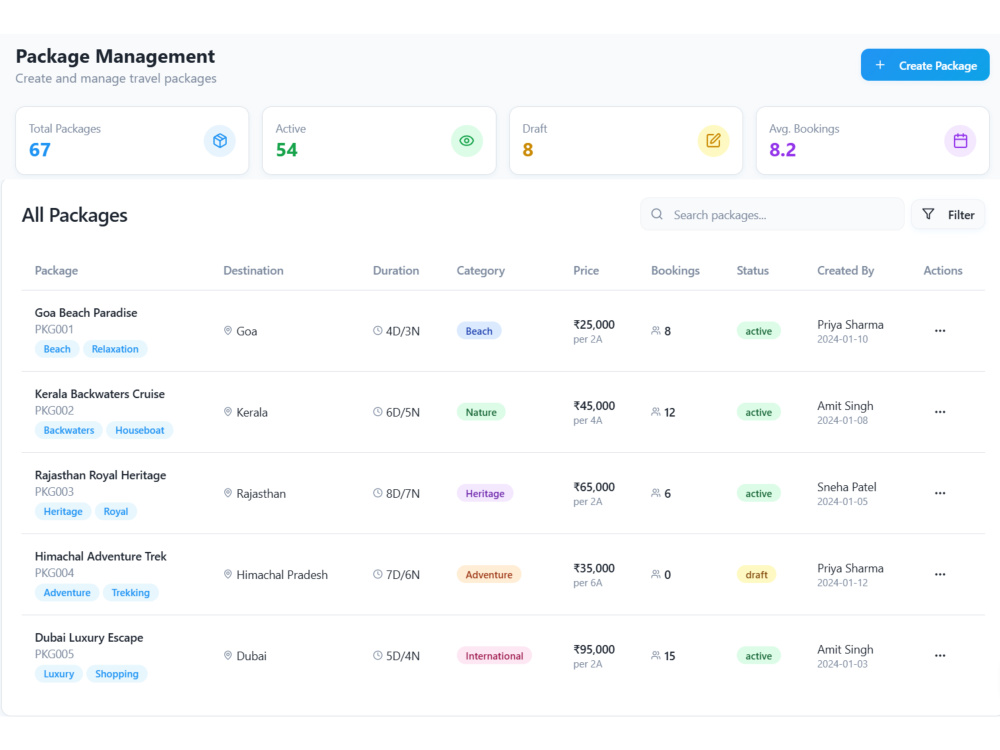Click the Houseboat tag

[x=140, y=430]
